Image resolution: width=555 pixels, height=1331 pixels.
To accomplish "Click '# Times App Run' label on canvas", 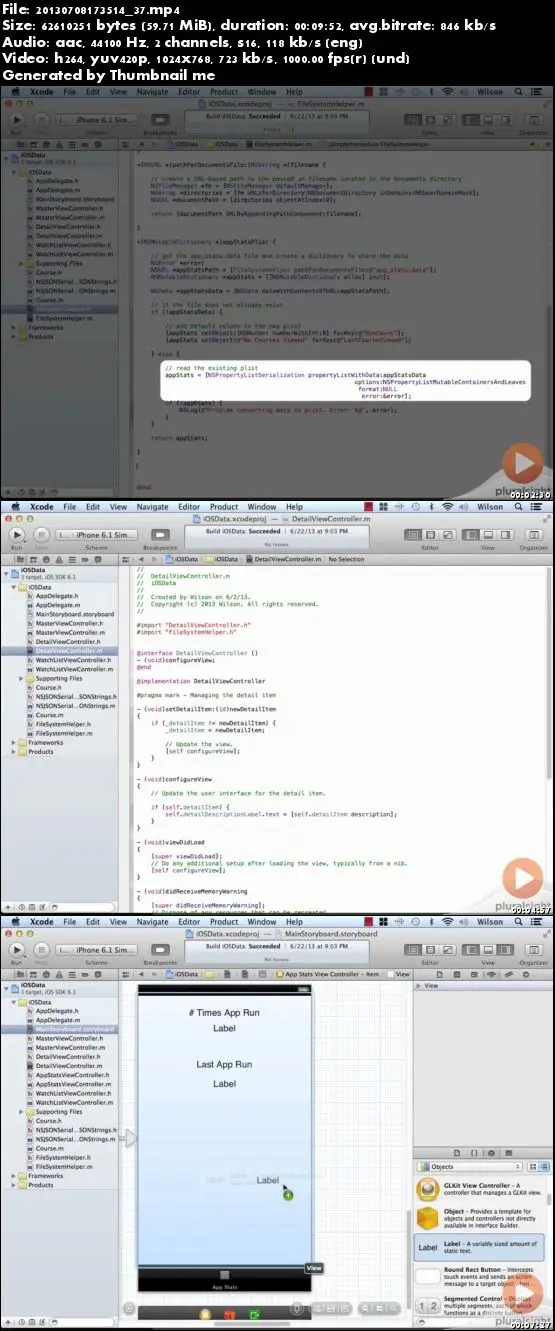I will [x=224, y=1012].
